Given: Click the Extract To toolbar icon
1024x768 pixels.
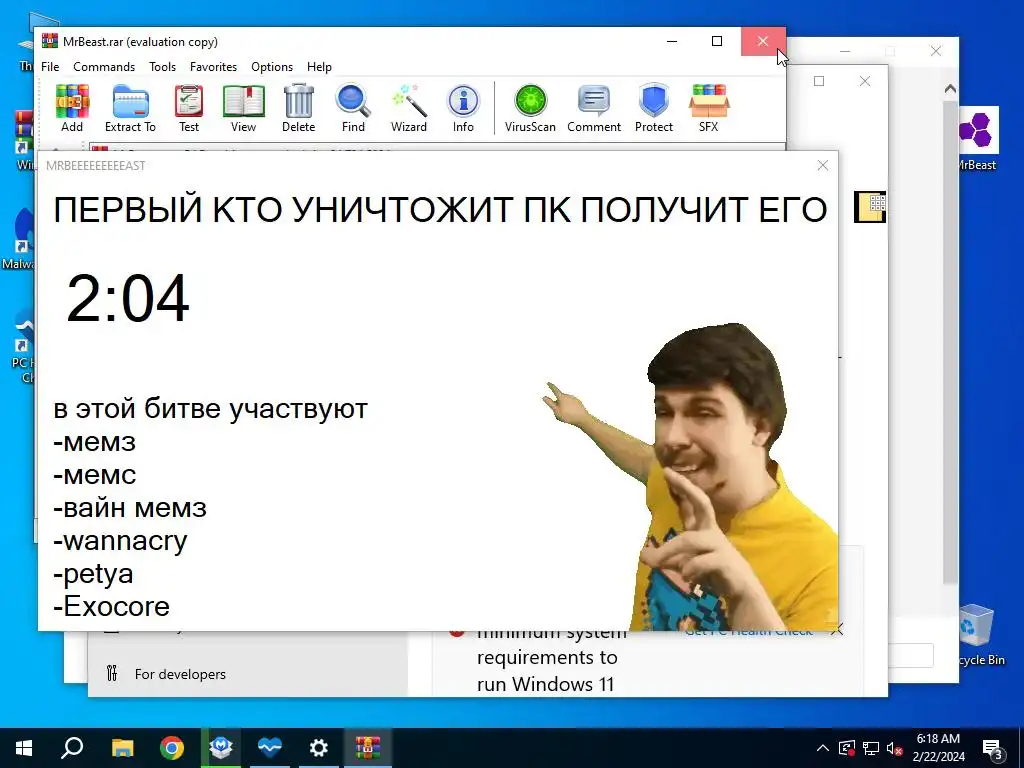Looking at the screenshot, I should 130,108.
